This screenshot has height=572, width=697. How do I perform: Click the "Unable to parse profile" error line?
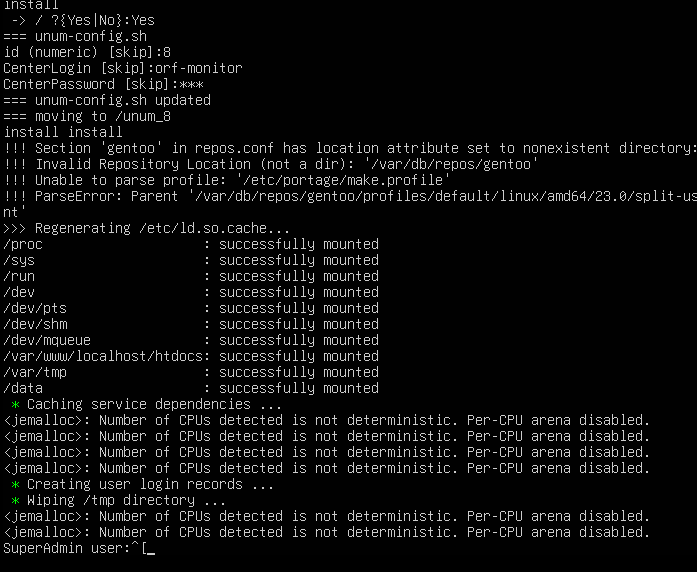(228, 180)
